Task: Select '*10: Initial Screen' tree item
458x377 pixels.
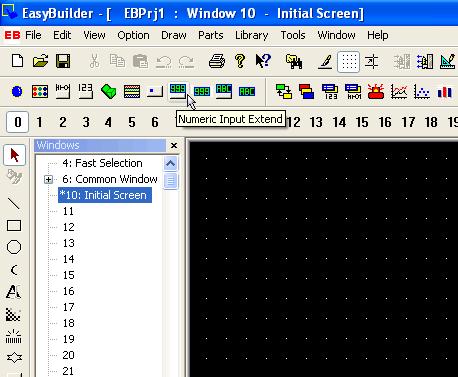Action: (105, 195)
